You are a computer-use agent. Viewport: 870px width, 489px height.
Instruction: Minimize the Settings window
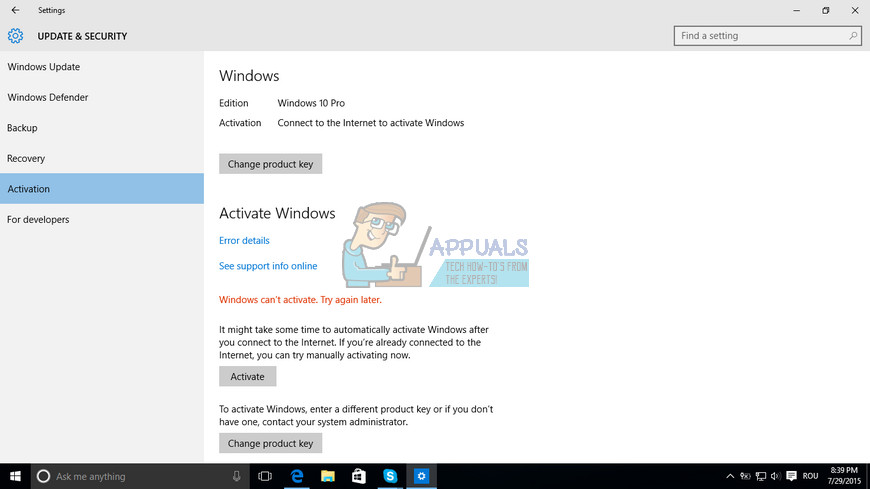click(796, 10)
